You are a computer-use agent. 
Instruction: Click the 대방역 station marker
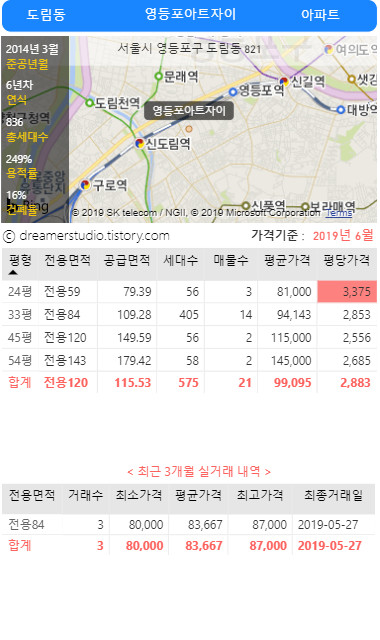[341, 109]
